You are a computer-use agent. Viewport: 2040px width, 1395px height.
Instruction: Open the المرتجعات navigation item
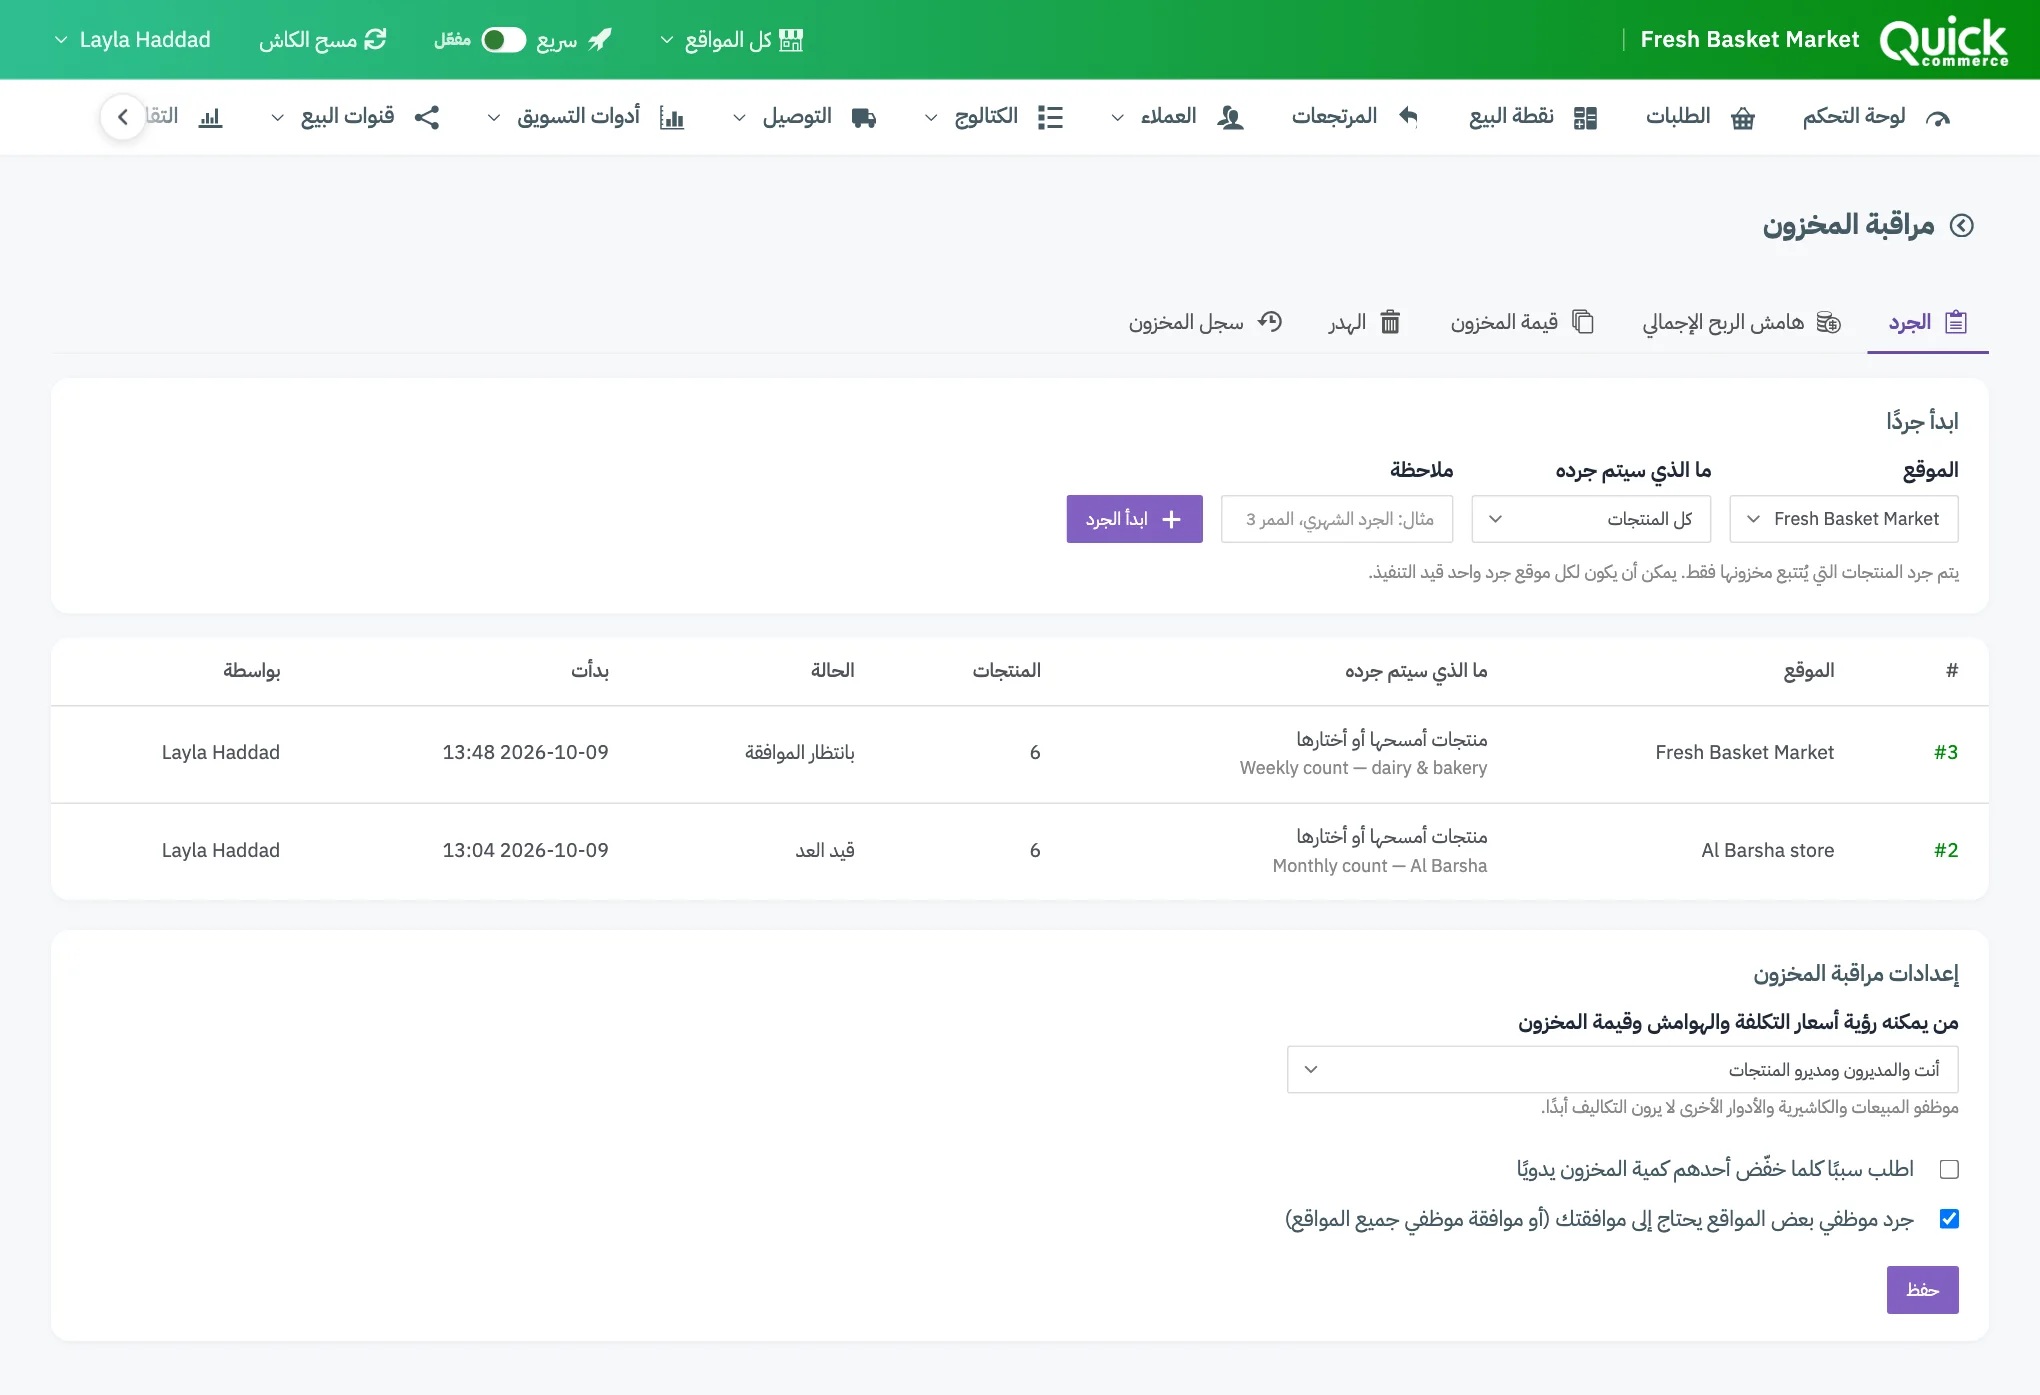1355,117
